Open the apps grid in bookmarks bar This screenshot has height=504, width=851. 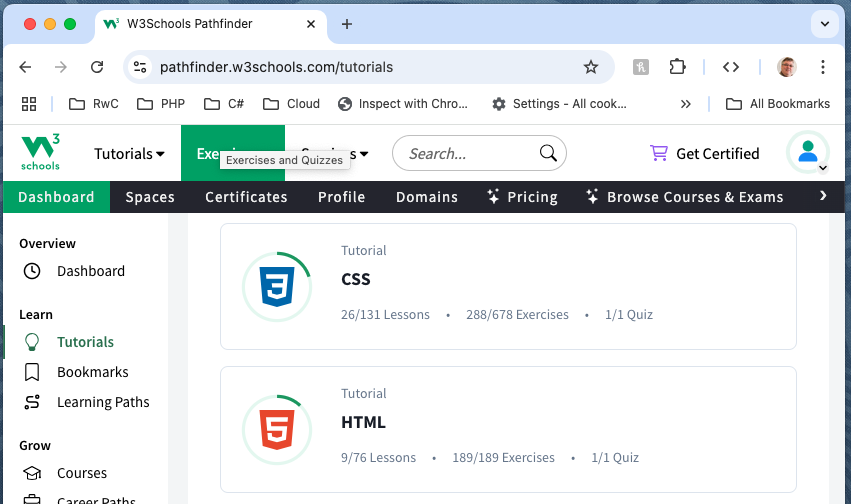tap(29, 104)
